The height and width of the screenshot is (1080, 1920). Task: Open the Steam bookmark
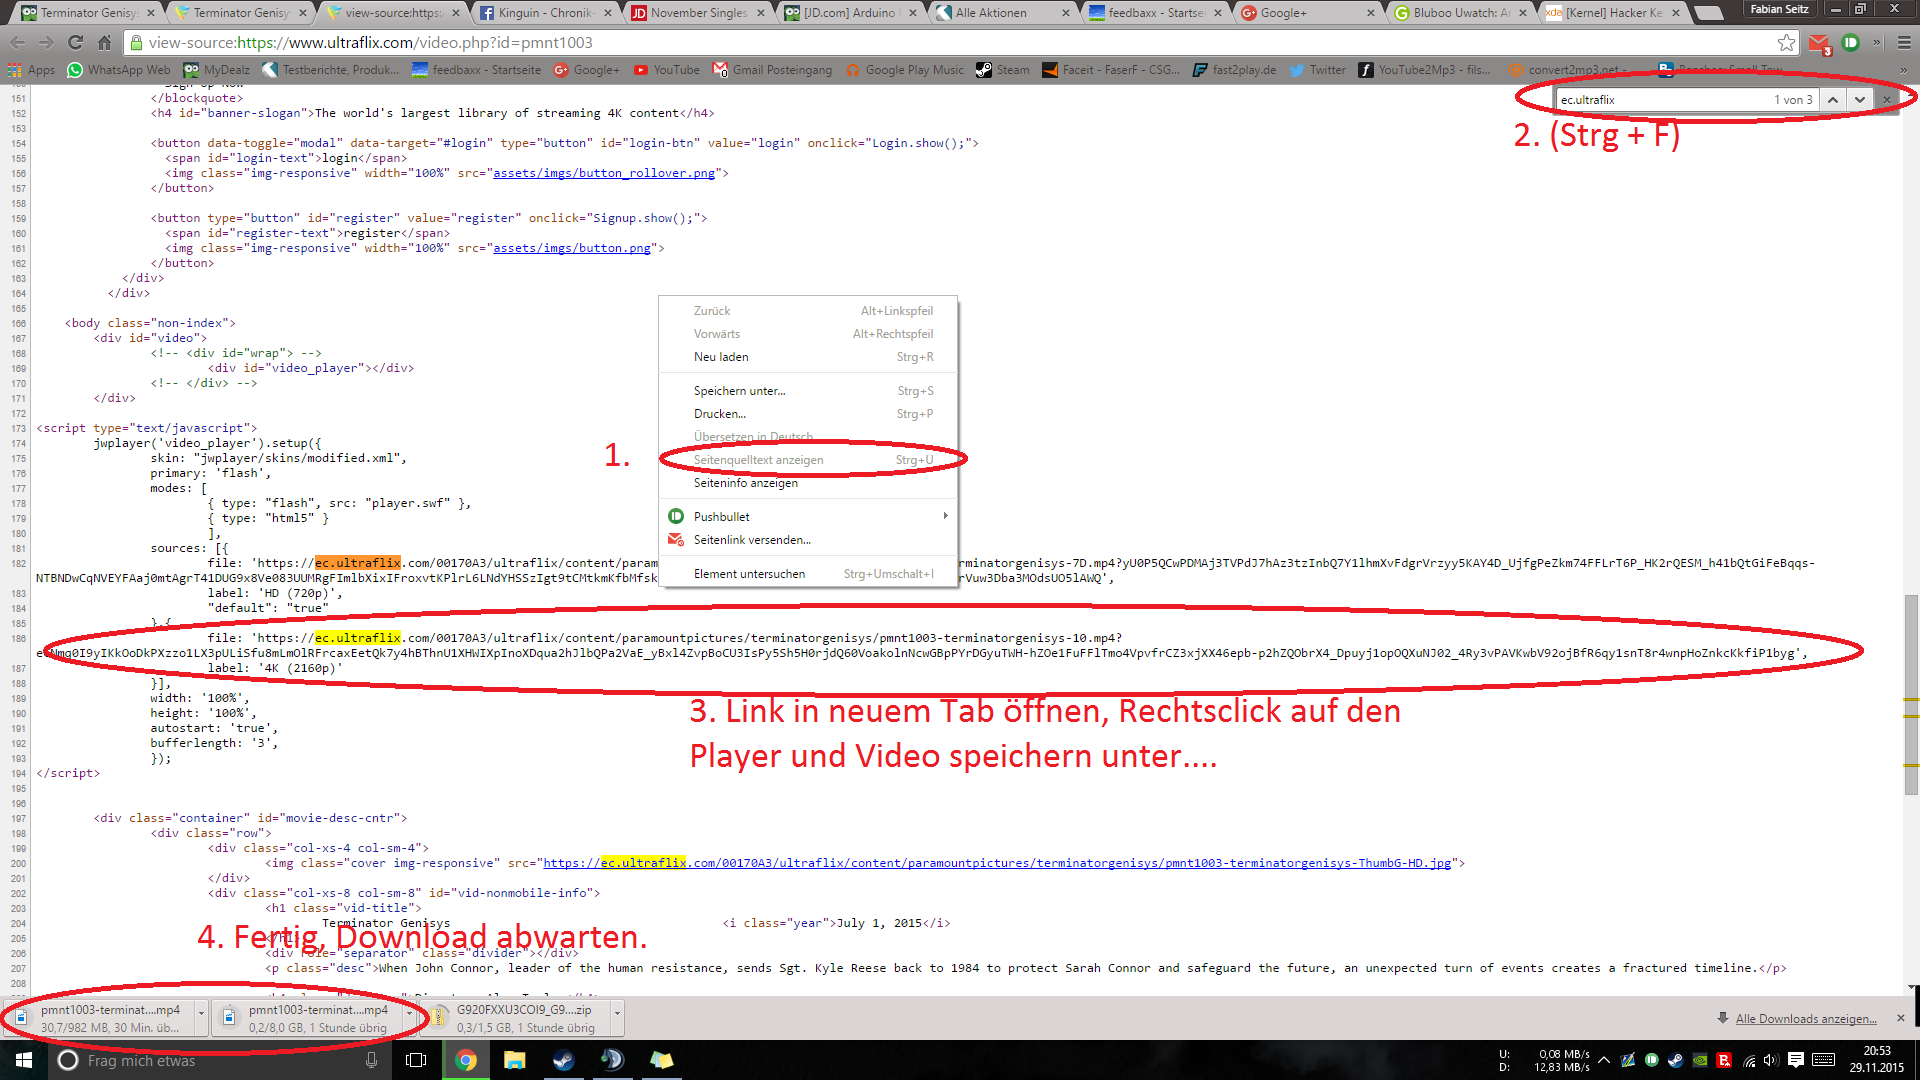click(x=1003, y=70)
